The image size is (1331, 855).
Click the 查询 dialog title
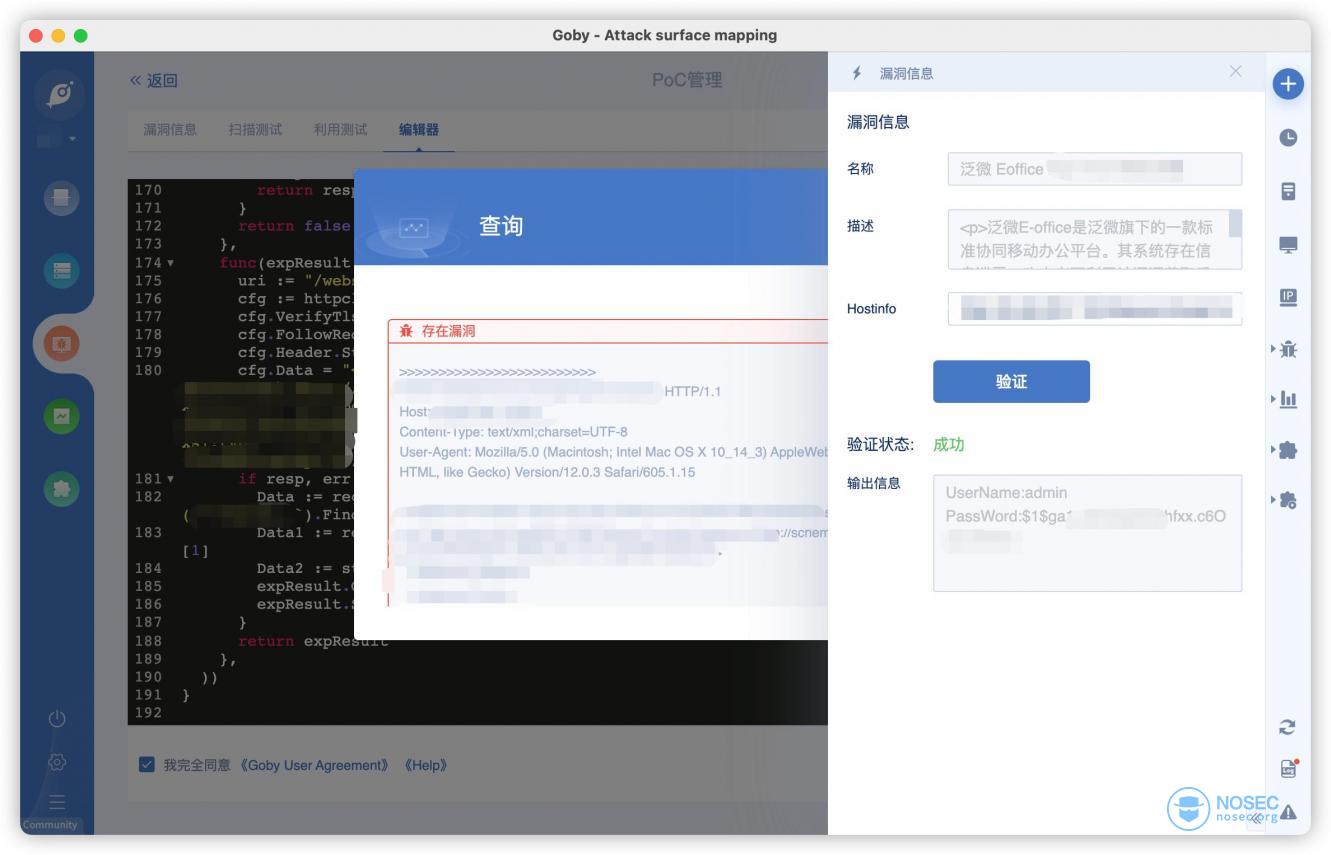501,226
